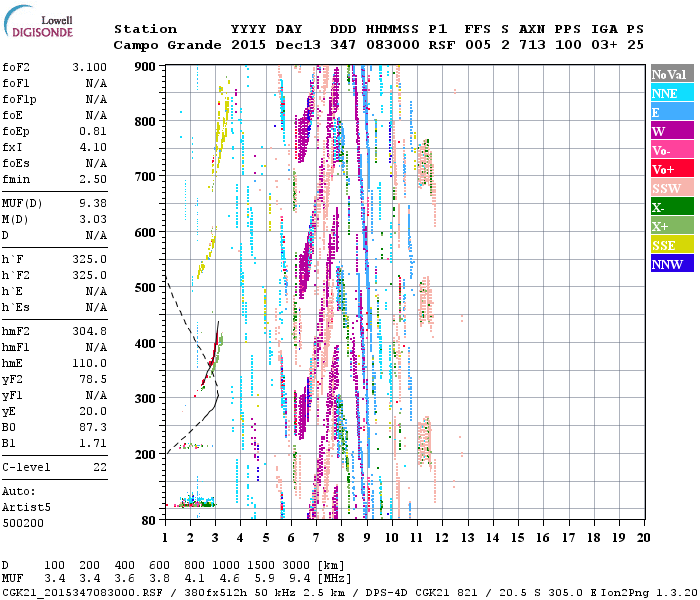
Task: Click the PPS value 100
Action: point(568,45)
